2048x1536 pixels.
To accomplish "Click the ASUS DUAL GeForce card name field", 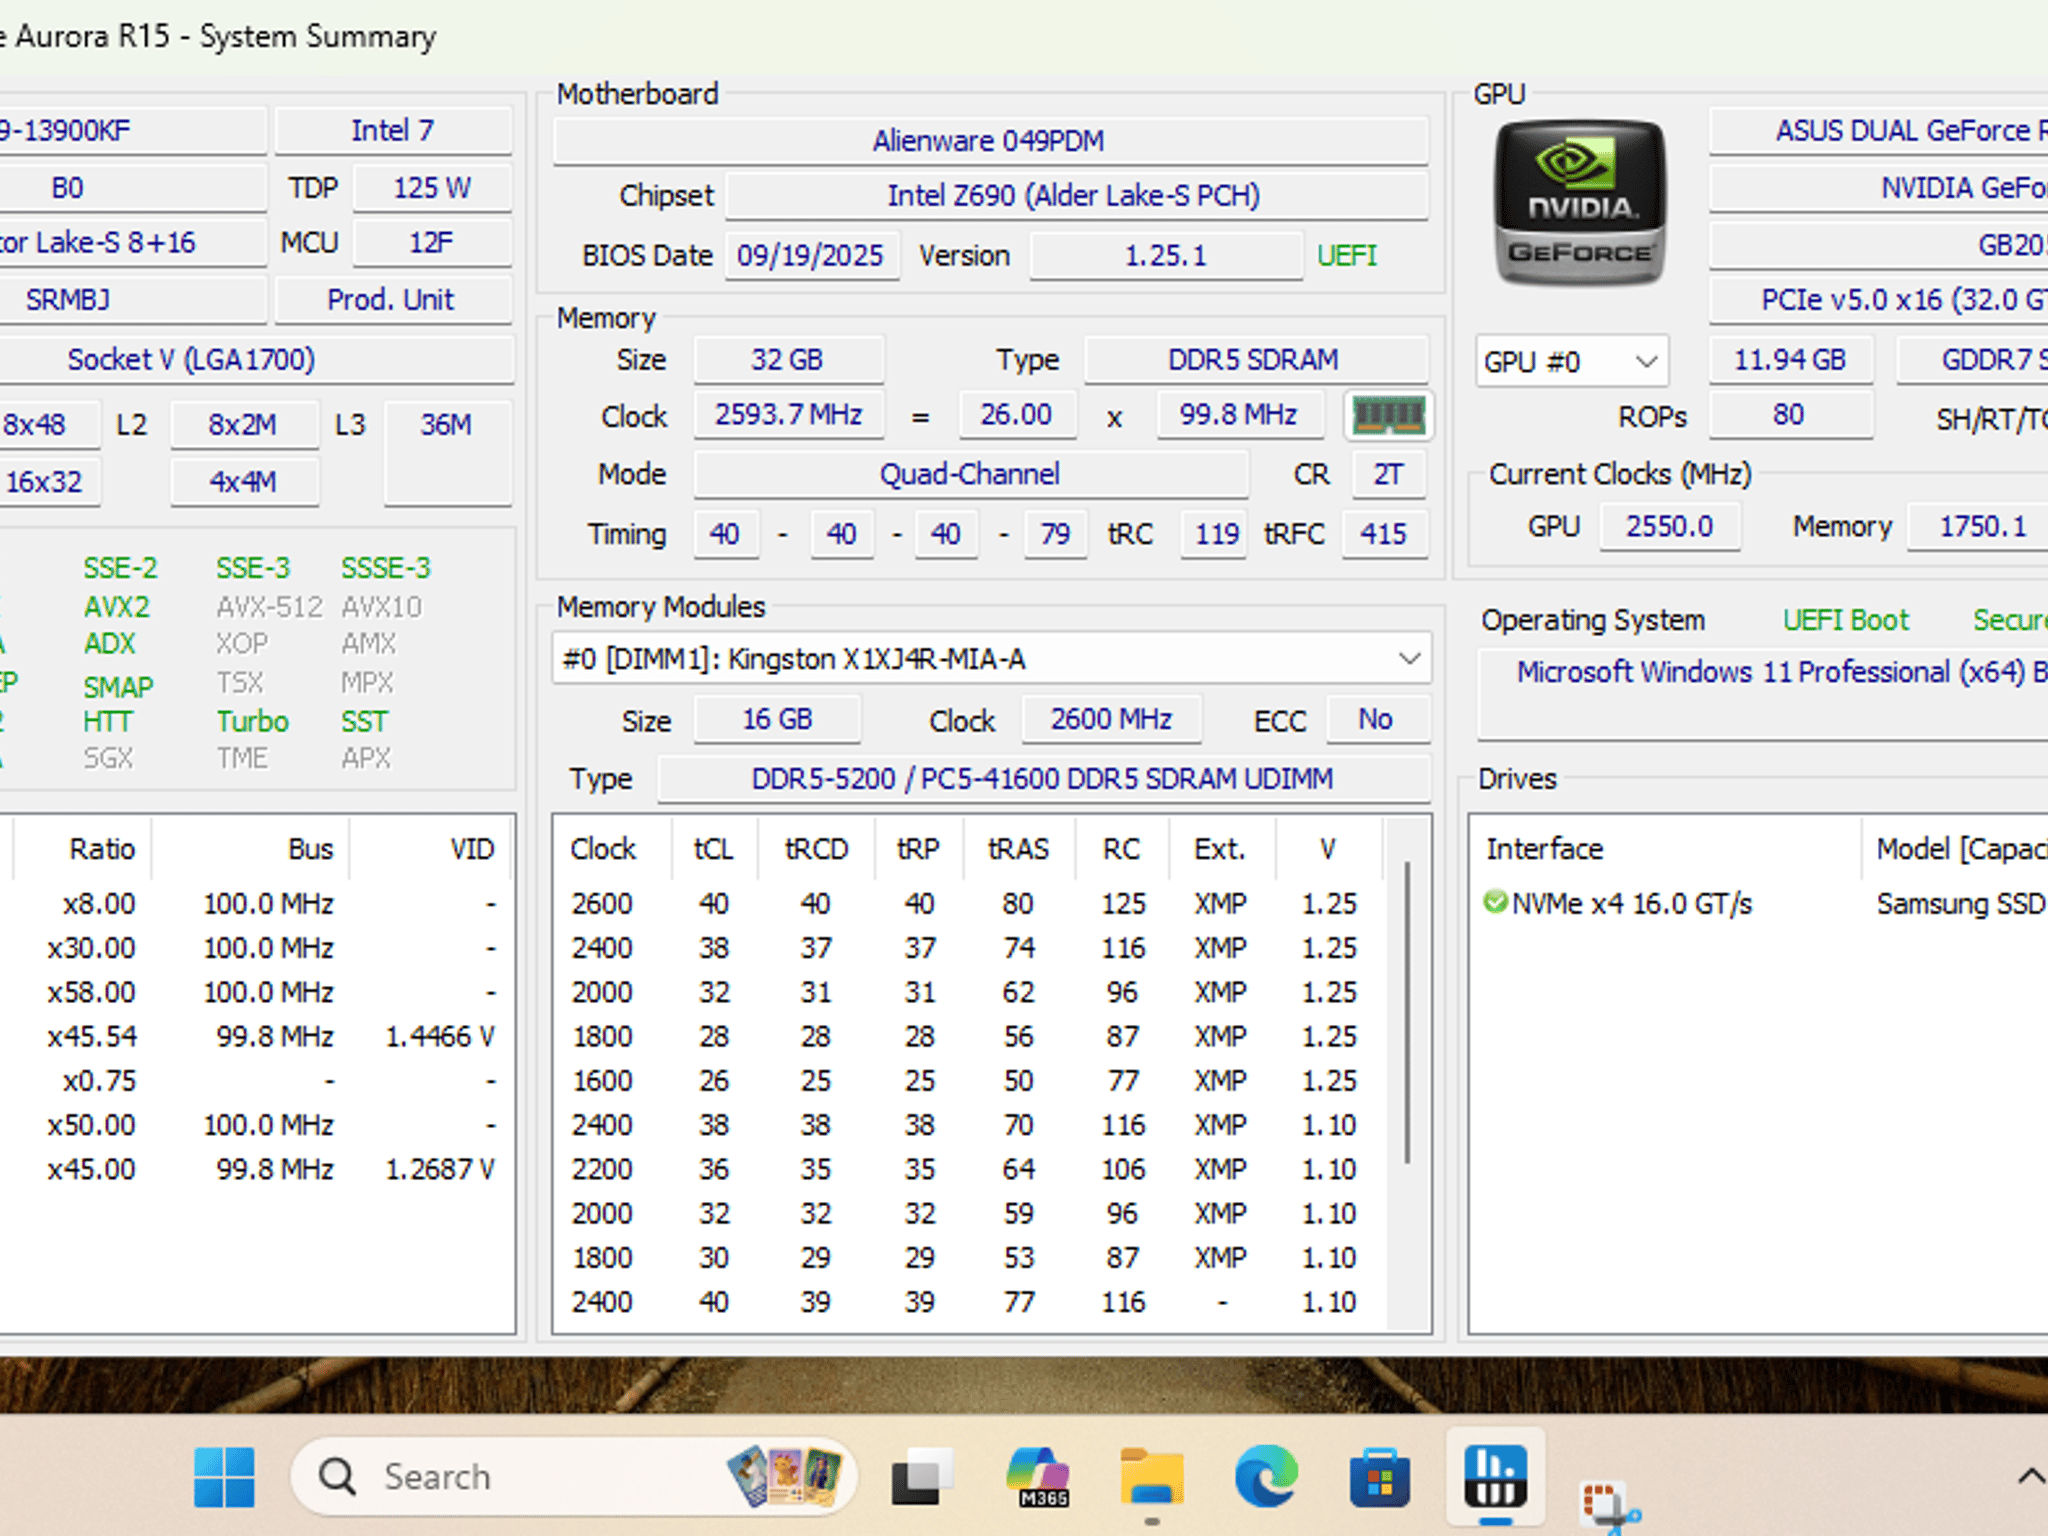I will coord(1879,130).
